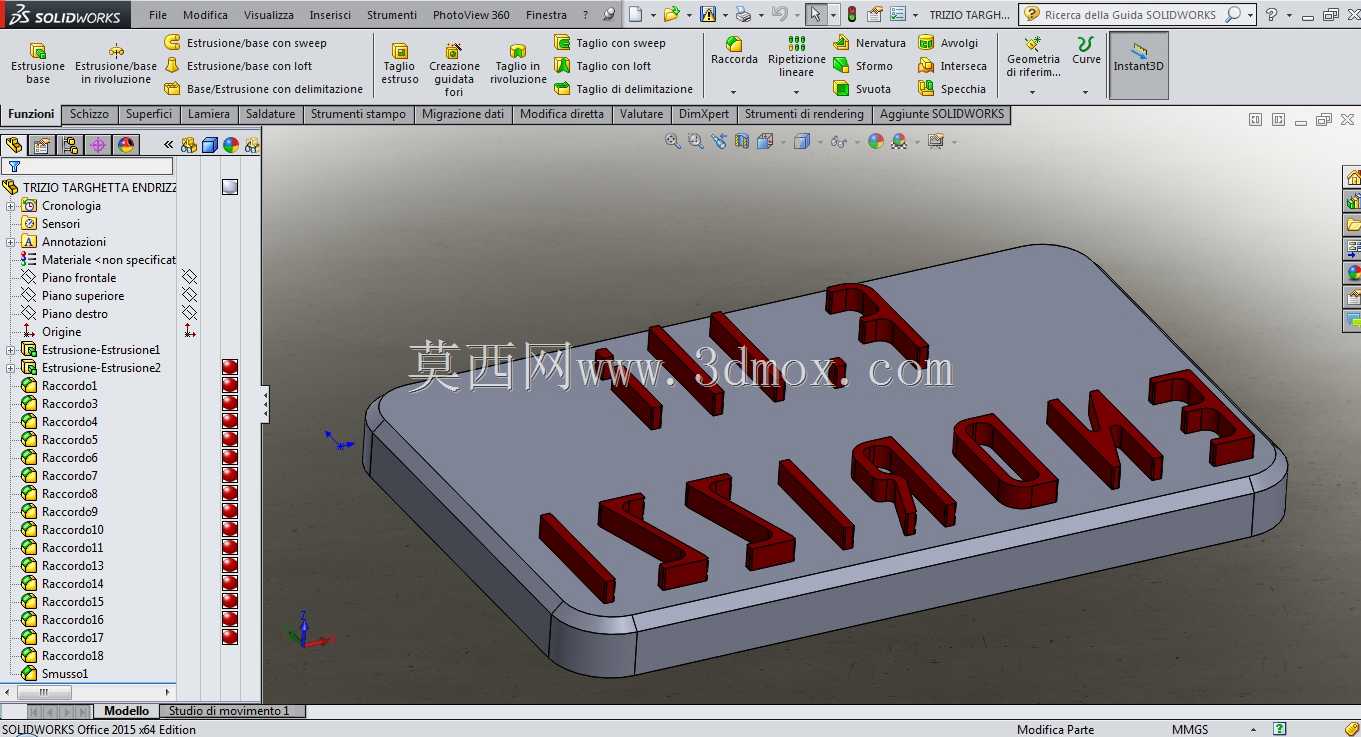Switch to the ConfigurationManager panel tab
Viewport: 1361px width, 737px height.
(70, 145)
